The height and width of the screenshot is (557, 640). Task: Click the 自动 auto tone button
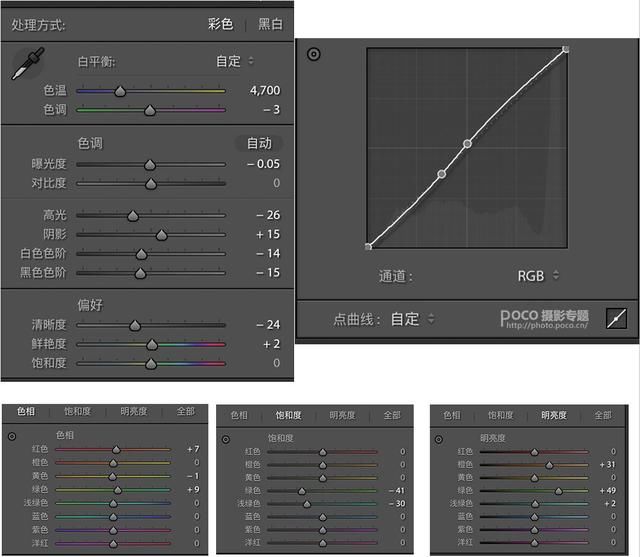259,143
